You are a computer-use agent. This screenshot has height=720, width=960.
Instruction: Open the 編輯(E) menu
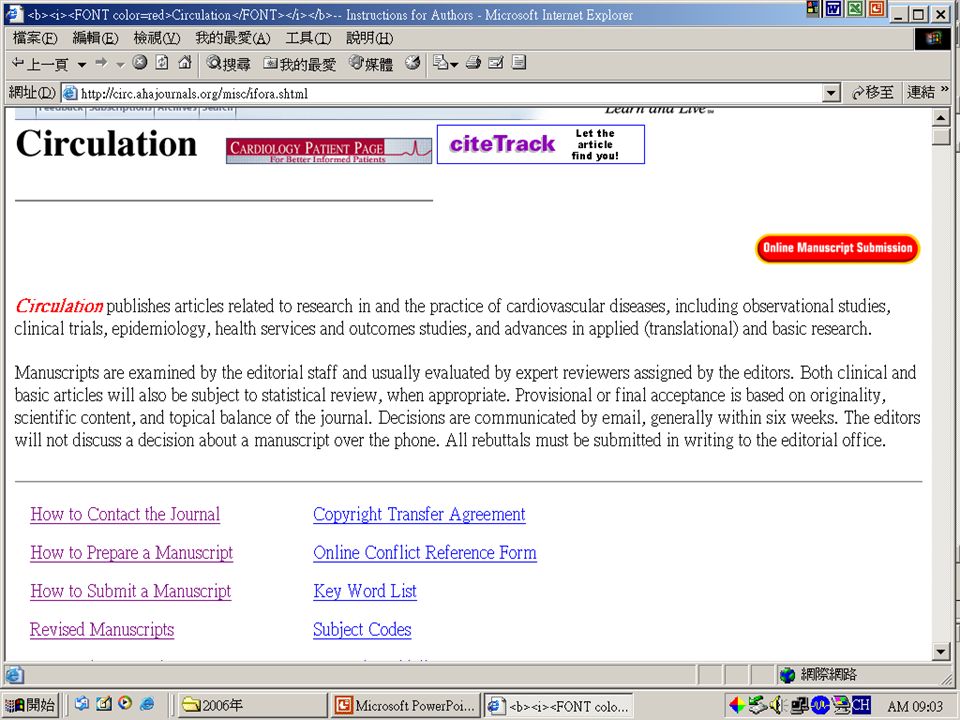[96, 39]
